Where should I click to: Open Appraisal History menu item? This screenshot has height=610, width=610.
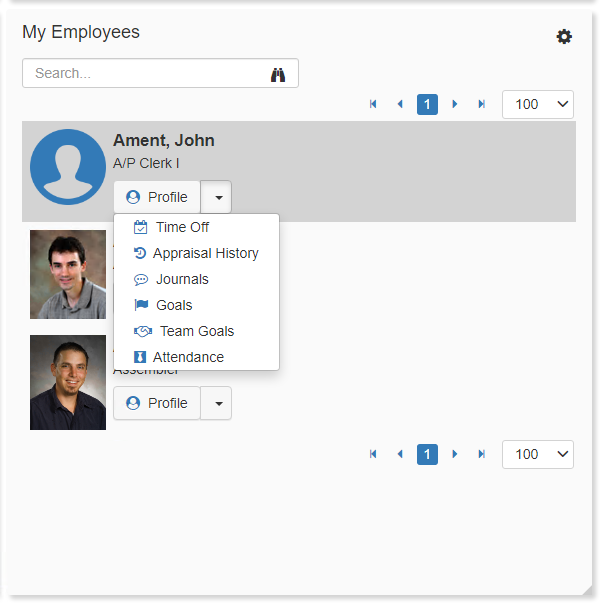pyautogui.click(x=205, y=253)
